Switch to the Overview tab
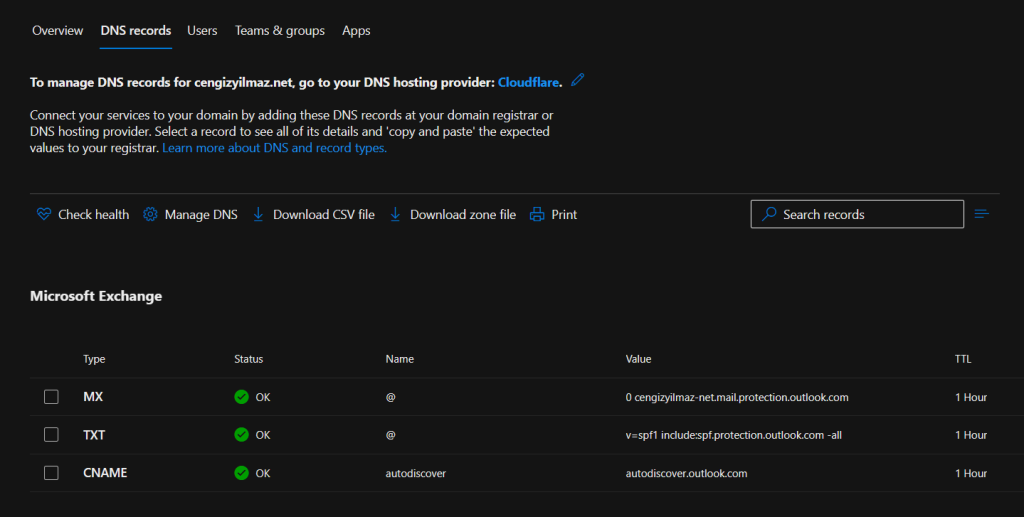The image size is (1024, 517). pos(57,31)
